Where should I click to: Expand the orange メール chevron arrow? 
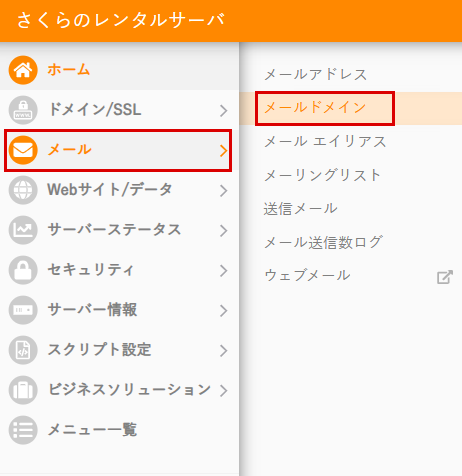pos(224,150)
